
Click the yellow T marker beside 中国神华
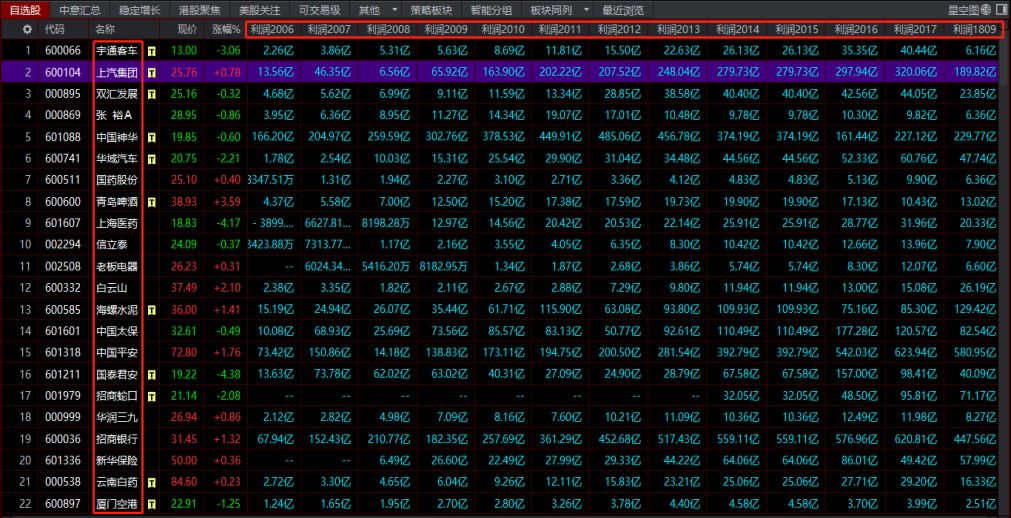coord(152,137)
